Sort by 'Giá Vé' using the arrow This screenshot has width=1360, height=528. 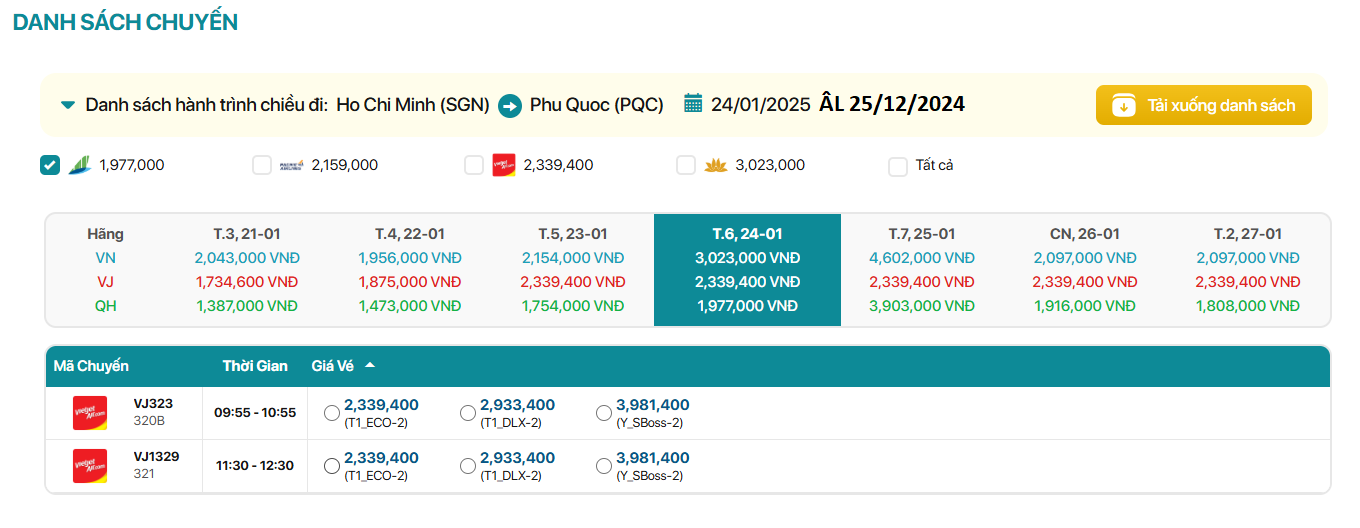pos(370,366)
